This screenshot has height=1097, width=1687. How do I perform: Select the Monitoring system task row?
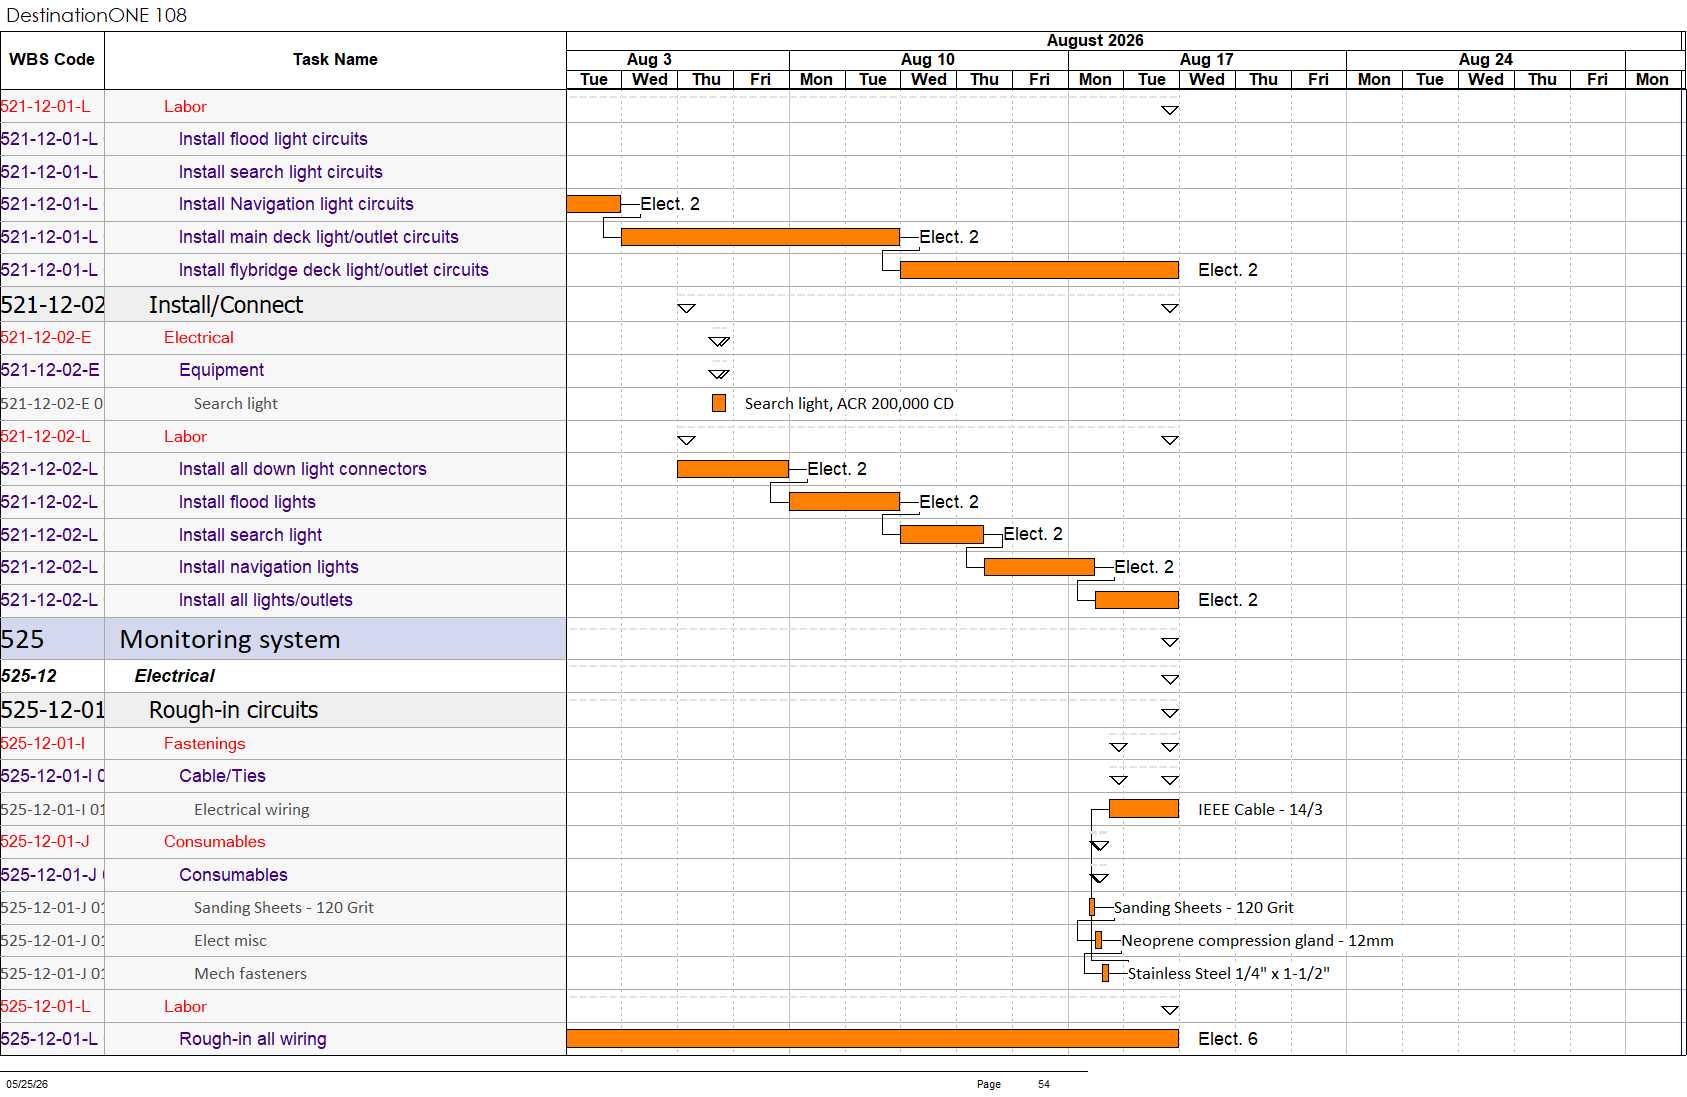[x=283, y=639]
